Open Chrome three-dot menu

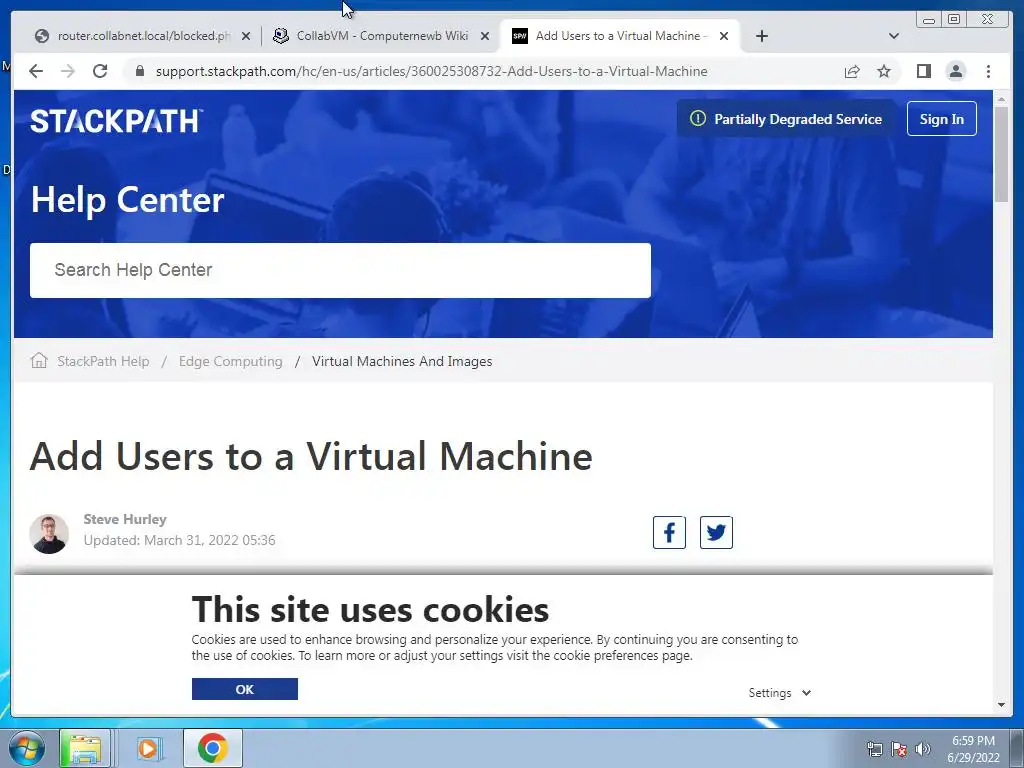(988, 71)
